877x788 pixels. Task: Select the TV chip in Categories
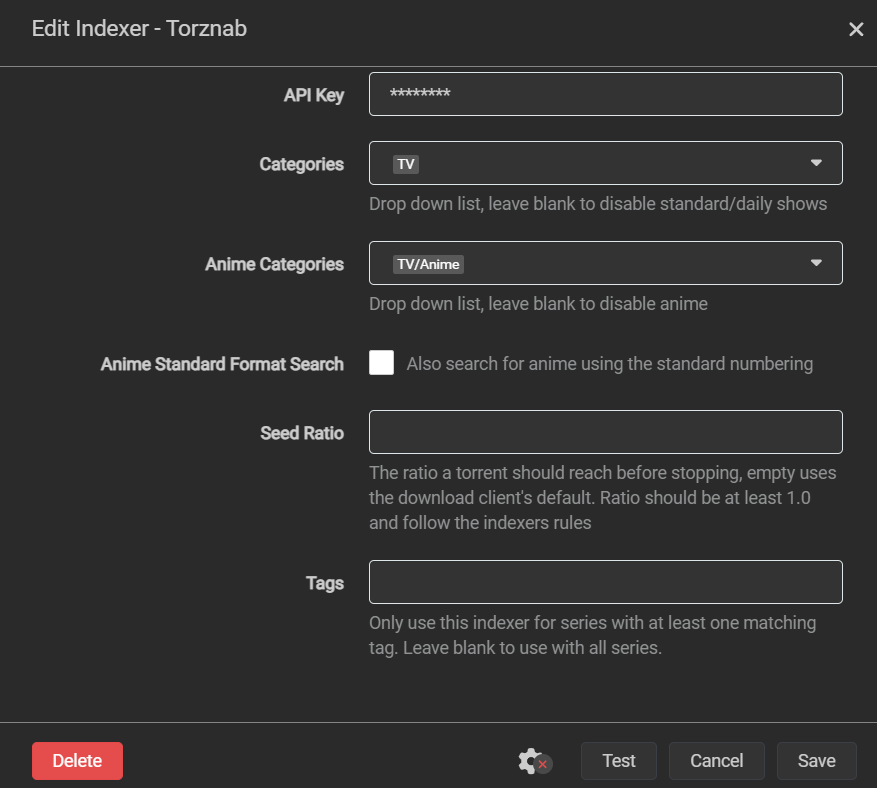coord(406,164)
